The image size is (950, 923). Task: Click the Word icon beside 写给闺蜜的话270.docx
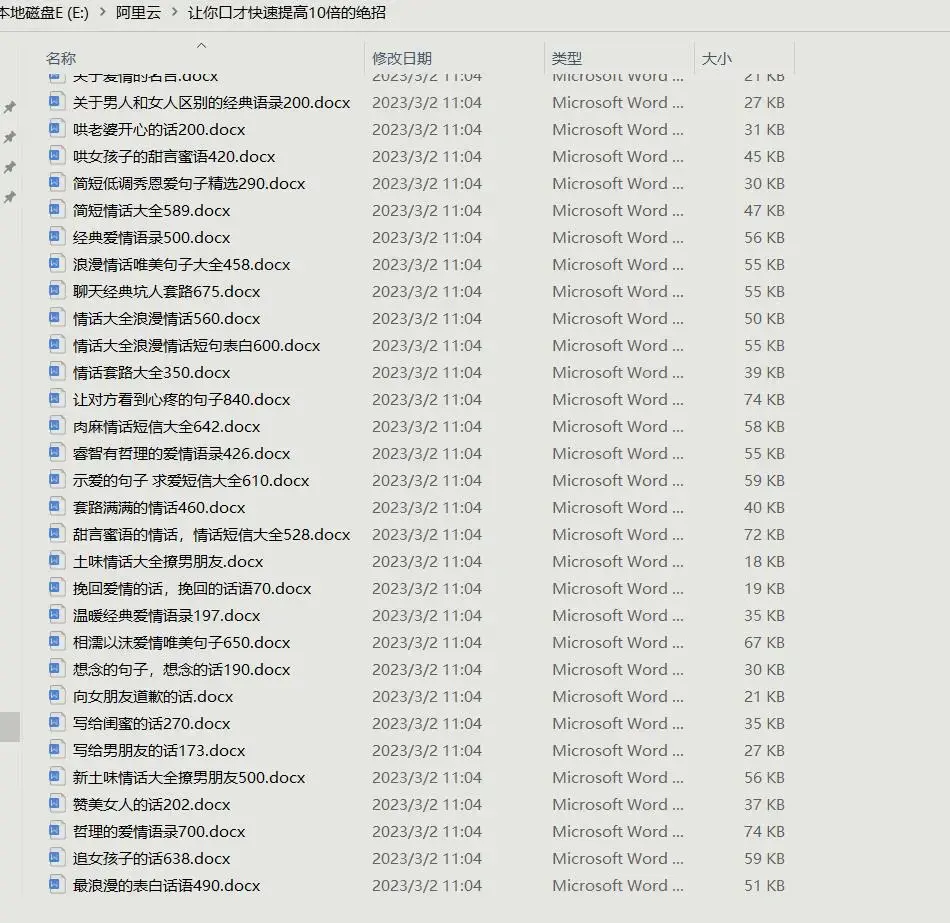pyautogui.click(x=57, y=723)
